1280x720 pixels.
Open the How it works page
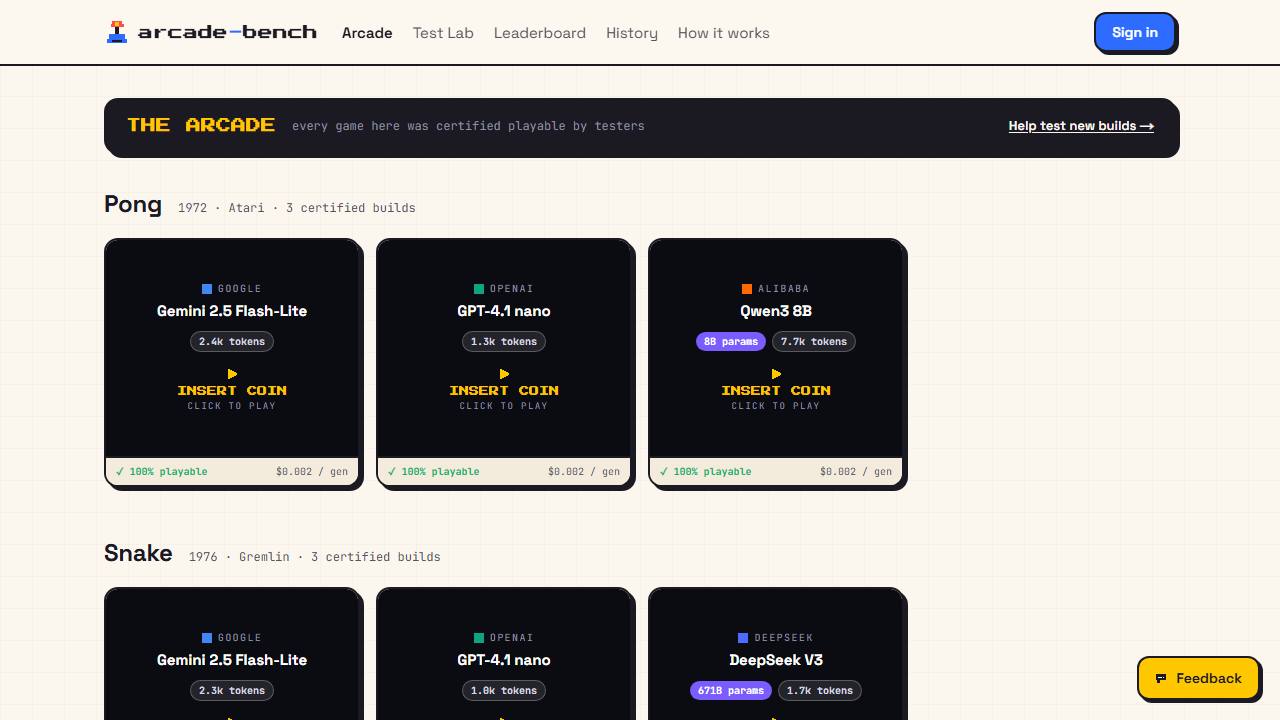(x=724, y=33)
